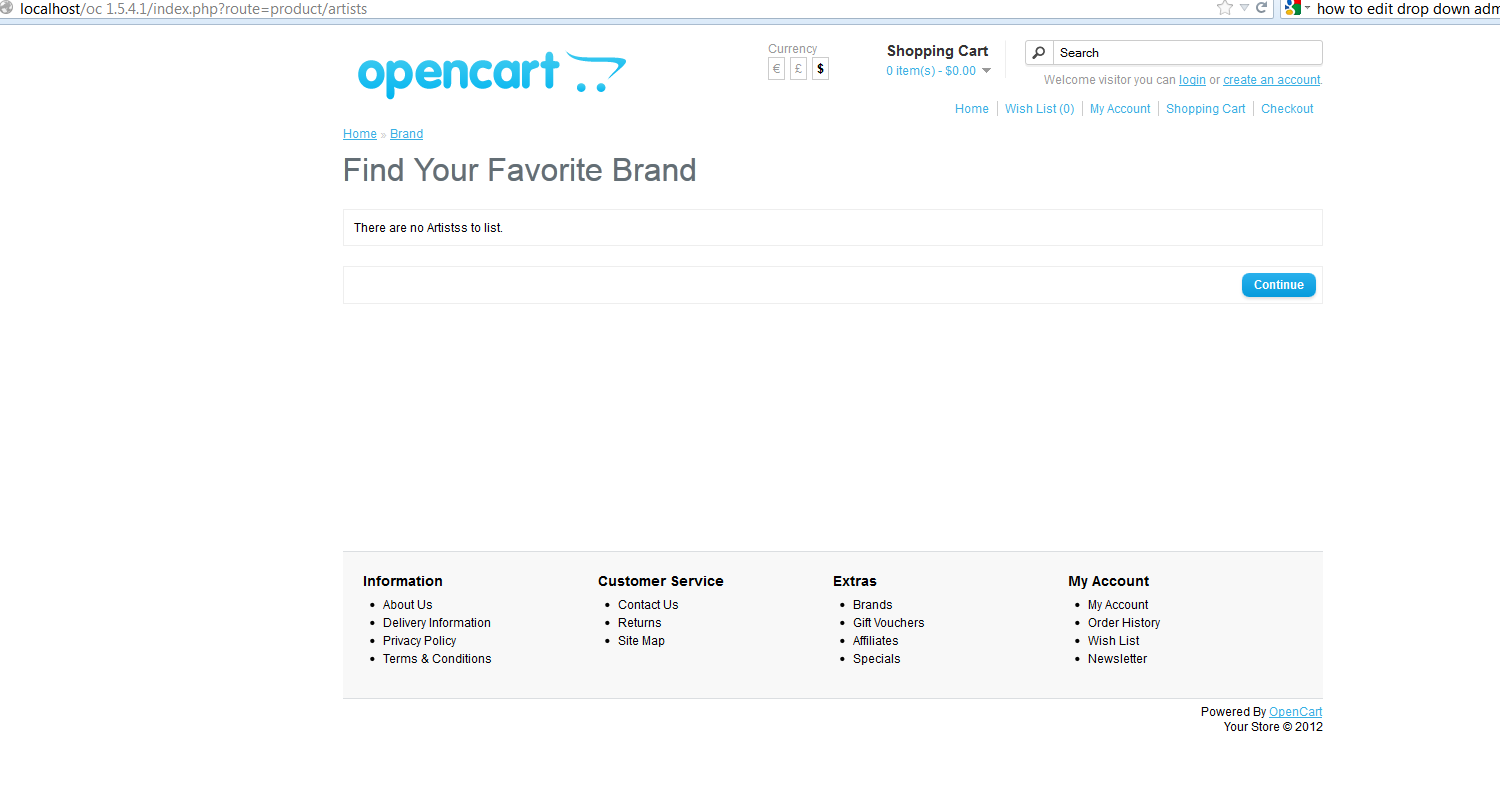
Task: Open the Brand breadcrumb link
Action: 406,134
